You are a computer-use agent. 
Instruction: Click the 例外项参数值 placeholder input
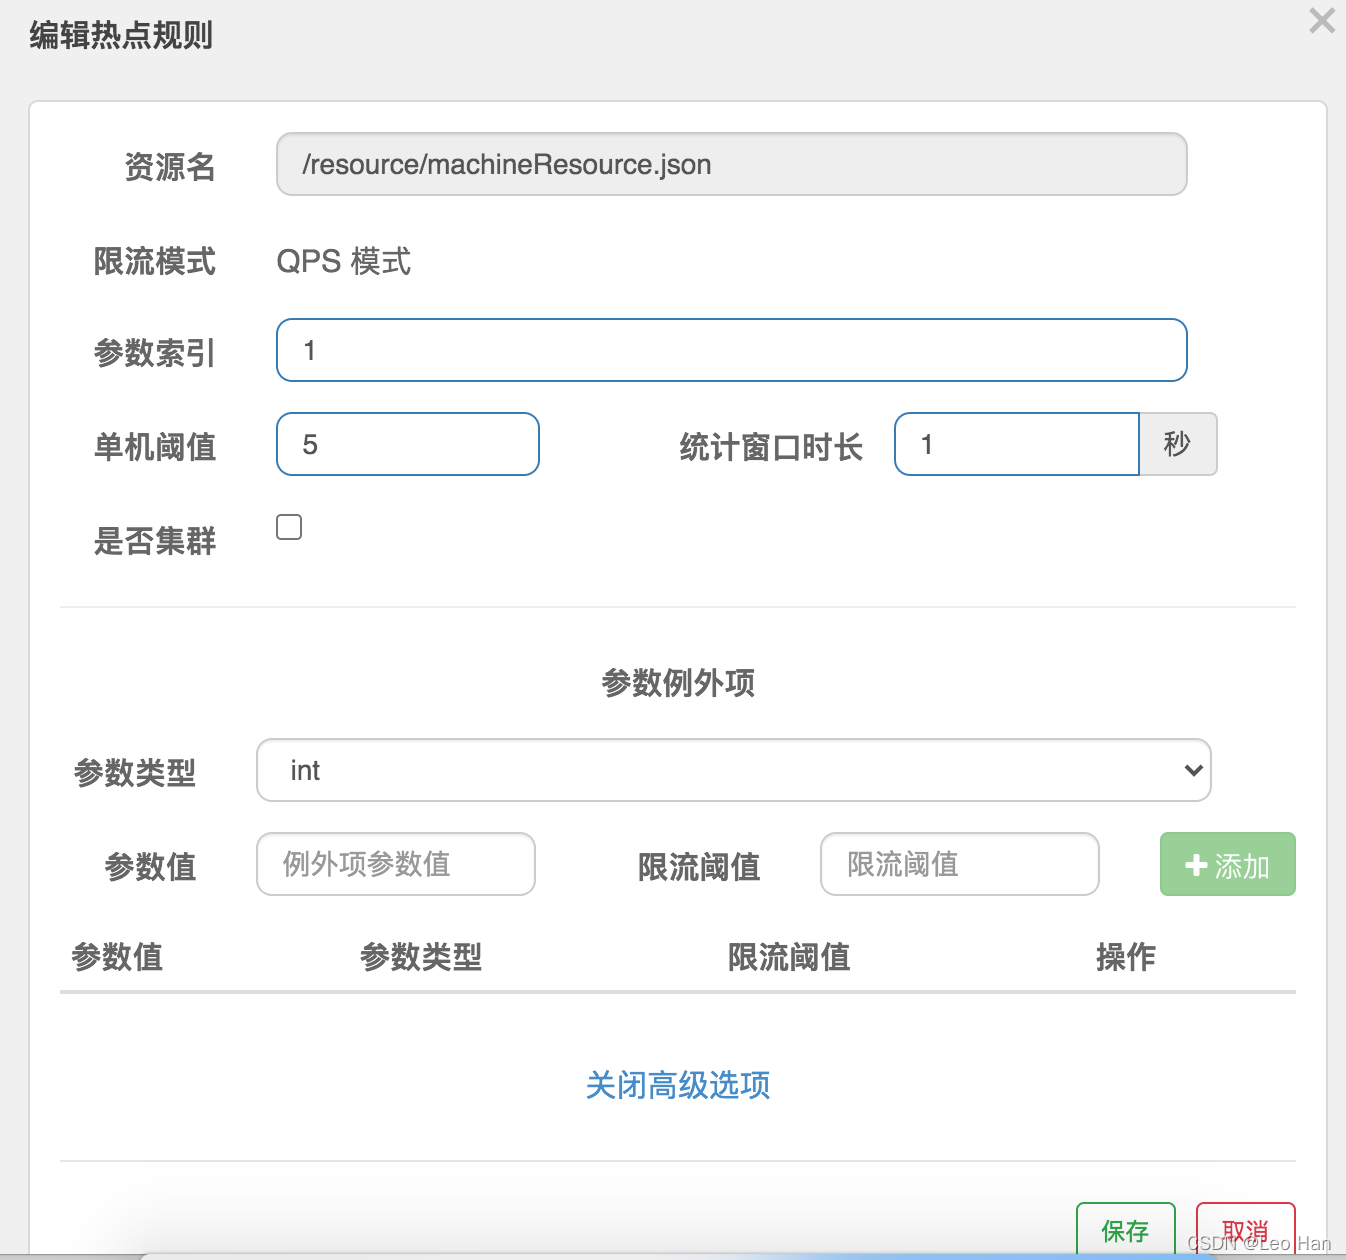[395, 864]
